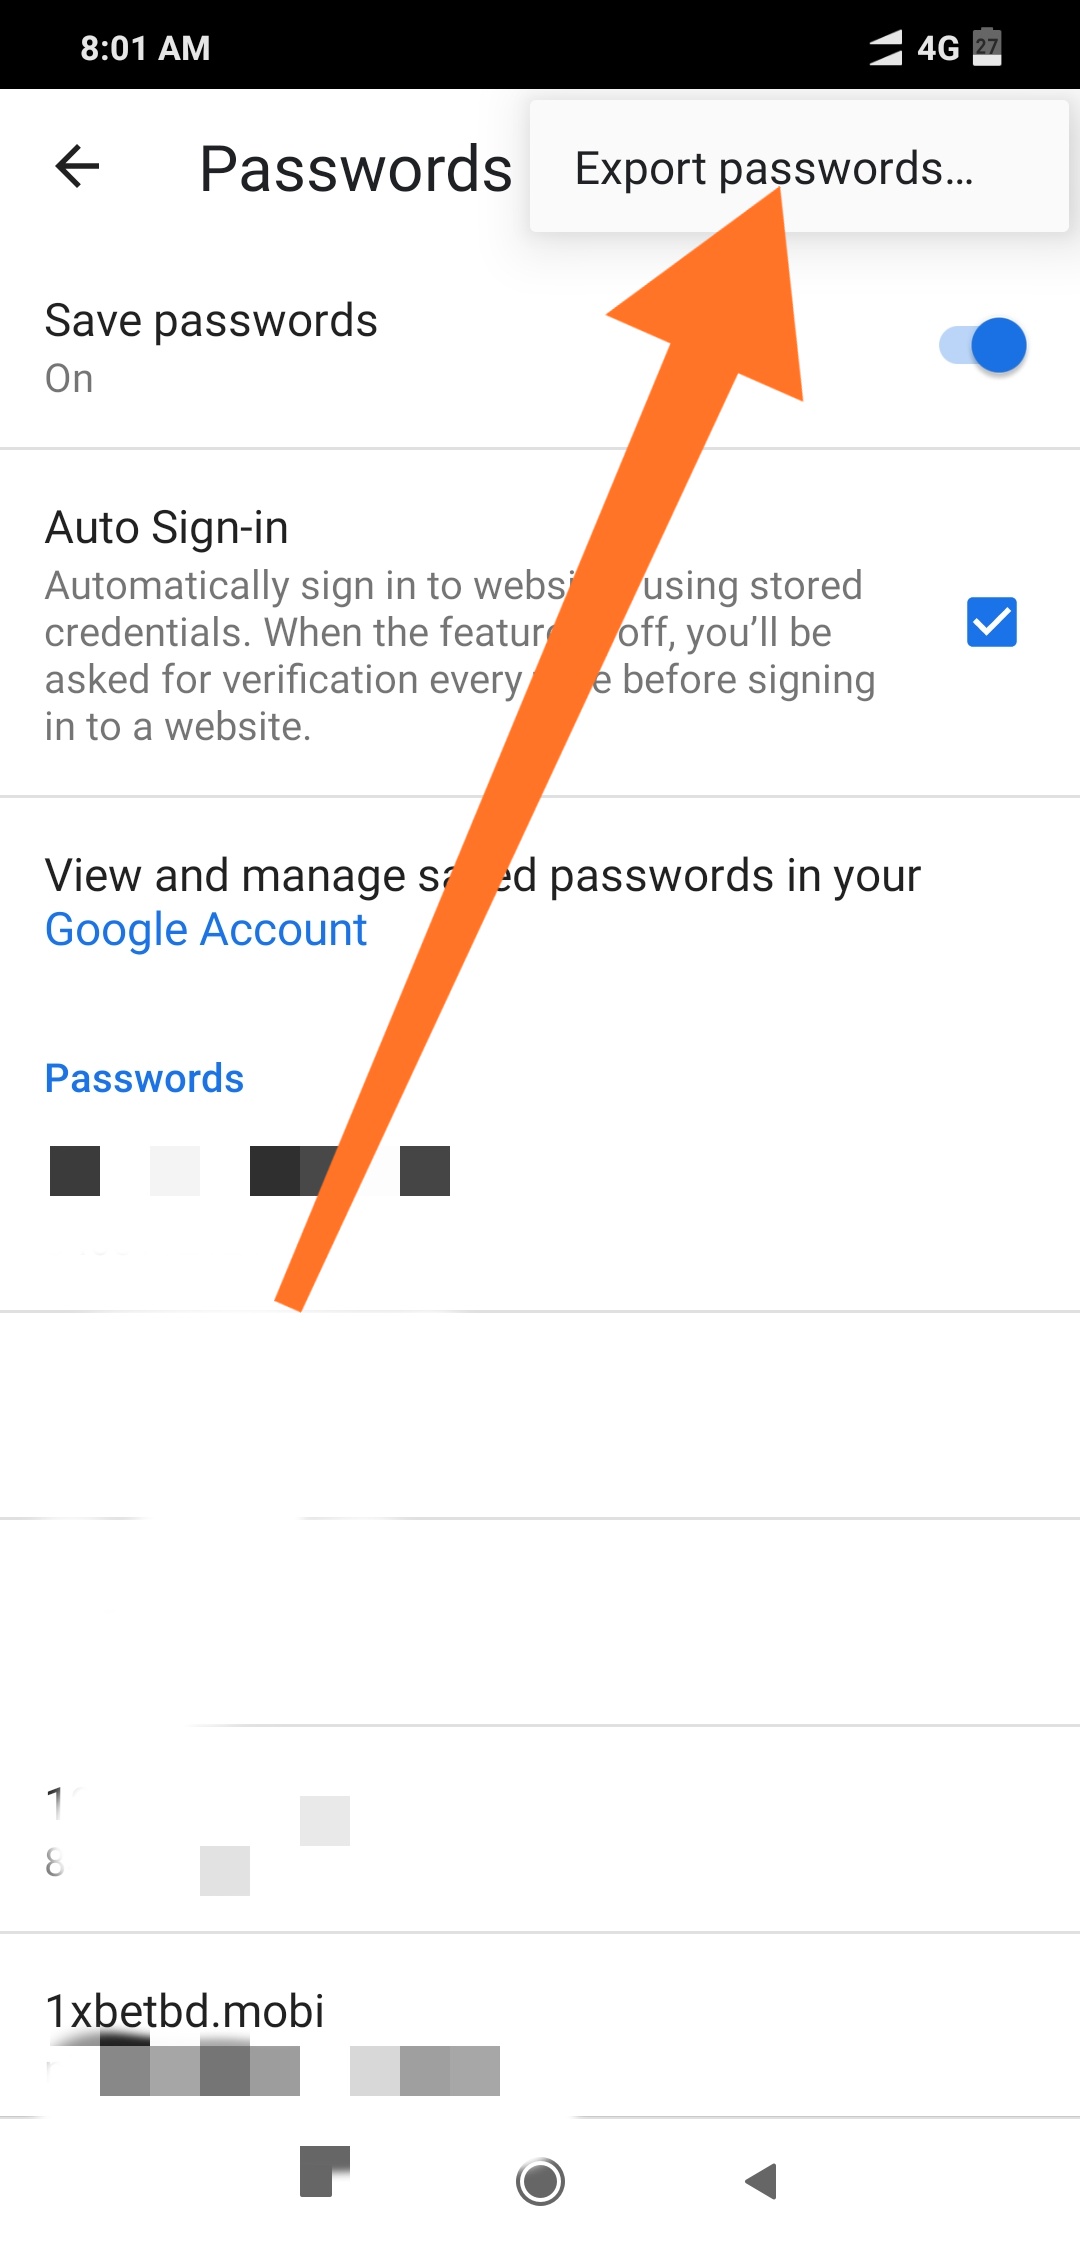1080x2246 pixels.
Task: Open the first pixelated saved password entry
Action: 540,1207
